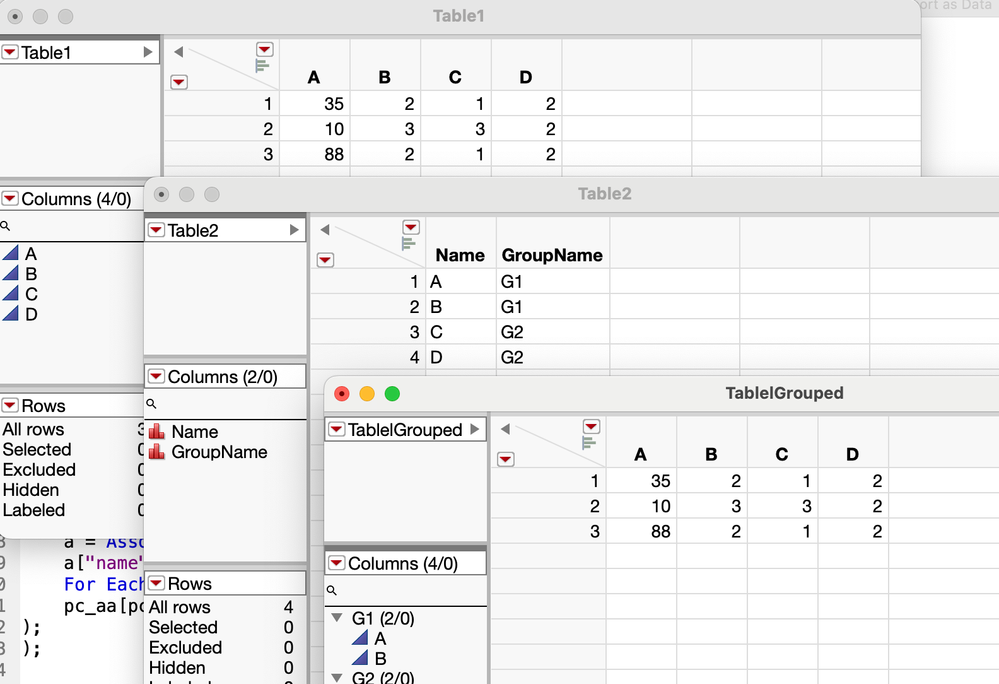Open Table2 Rows red triangle menu

coord(156,583)
